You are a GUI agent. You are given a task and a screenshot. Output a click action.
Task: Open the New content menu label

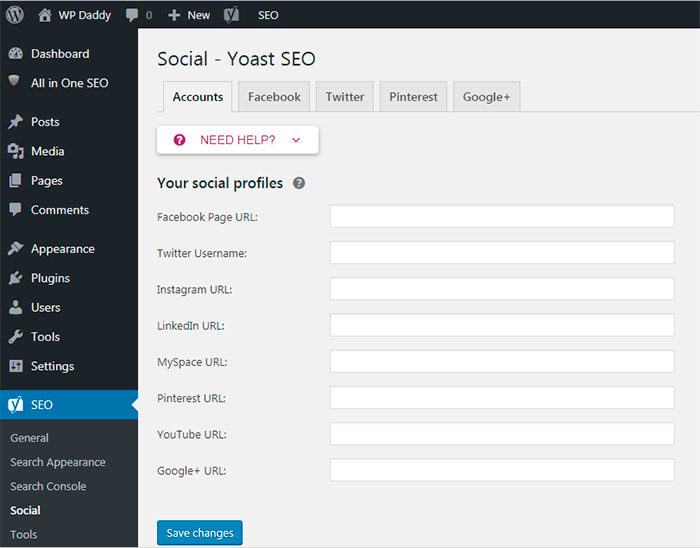[x=199, y=15]
